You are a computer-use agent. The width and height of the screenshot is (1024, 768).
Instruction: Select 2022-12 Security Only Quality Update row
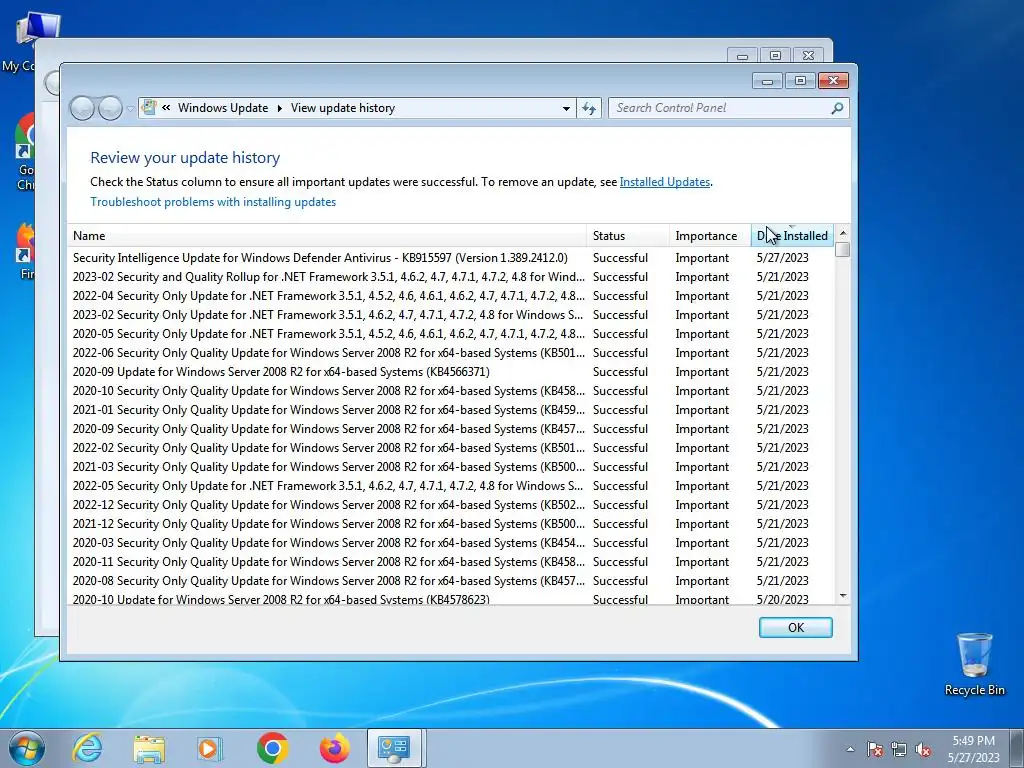(x=451, y=505)
